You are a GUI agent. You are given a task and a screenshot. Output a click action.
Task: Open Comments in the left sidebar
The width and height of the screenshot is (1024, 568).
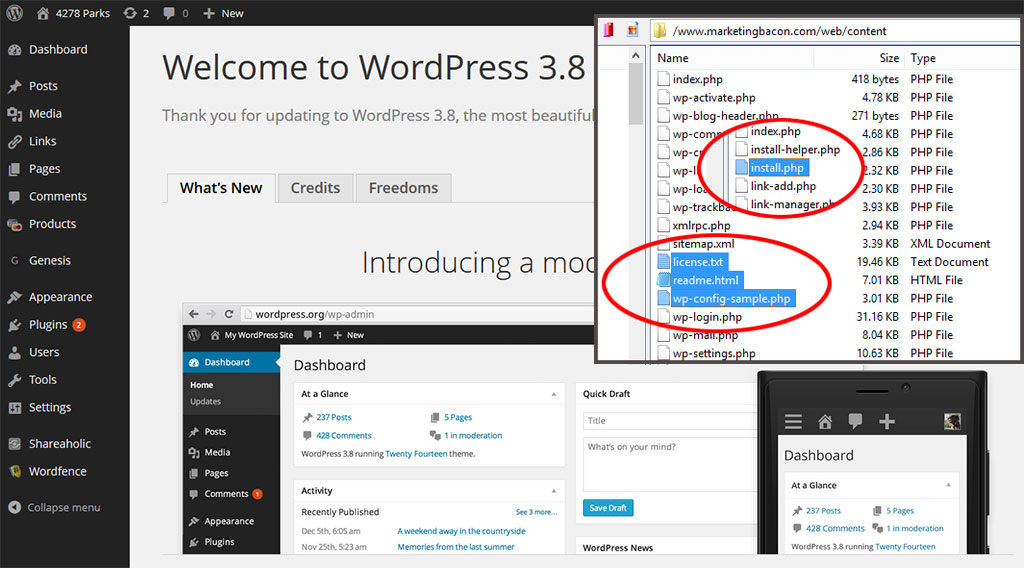coord(57,196)
